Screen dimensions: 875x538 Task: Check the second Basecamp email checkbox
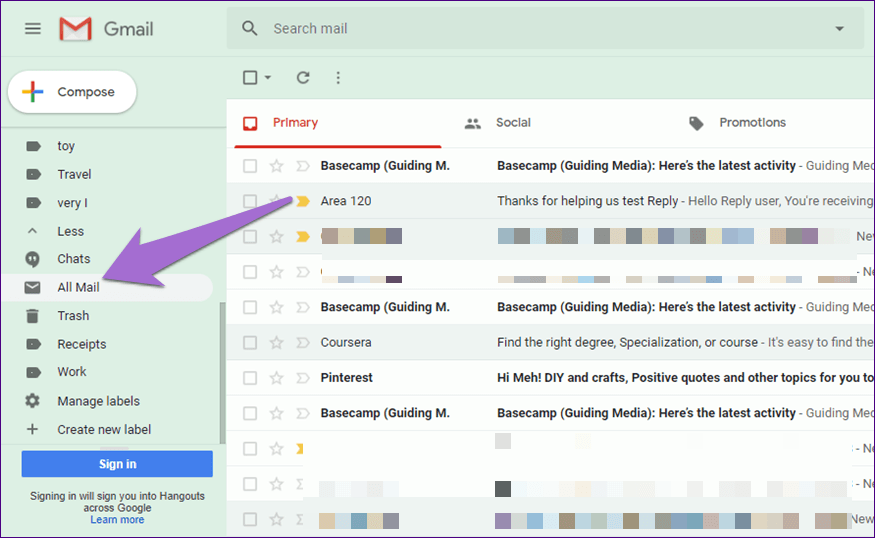click(250, 307)
